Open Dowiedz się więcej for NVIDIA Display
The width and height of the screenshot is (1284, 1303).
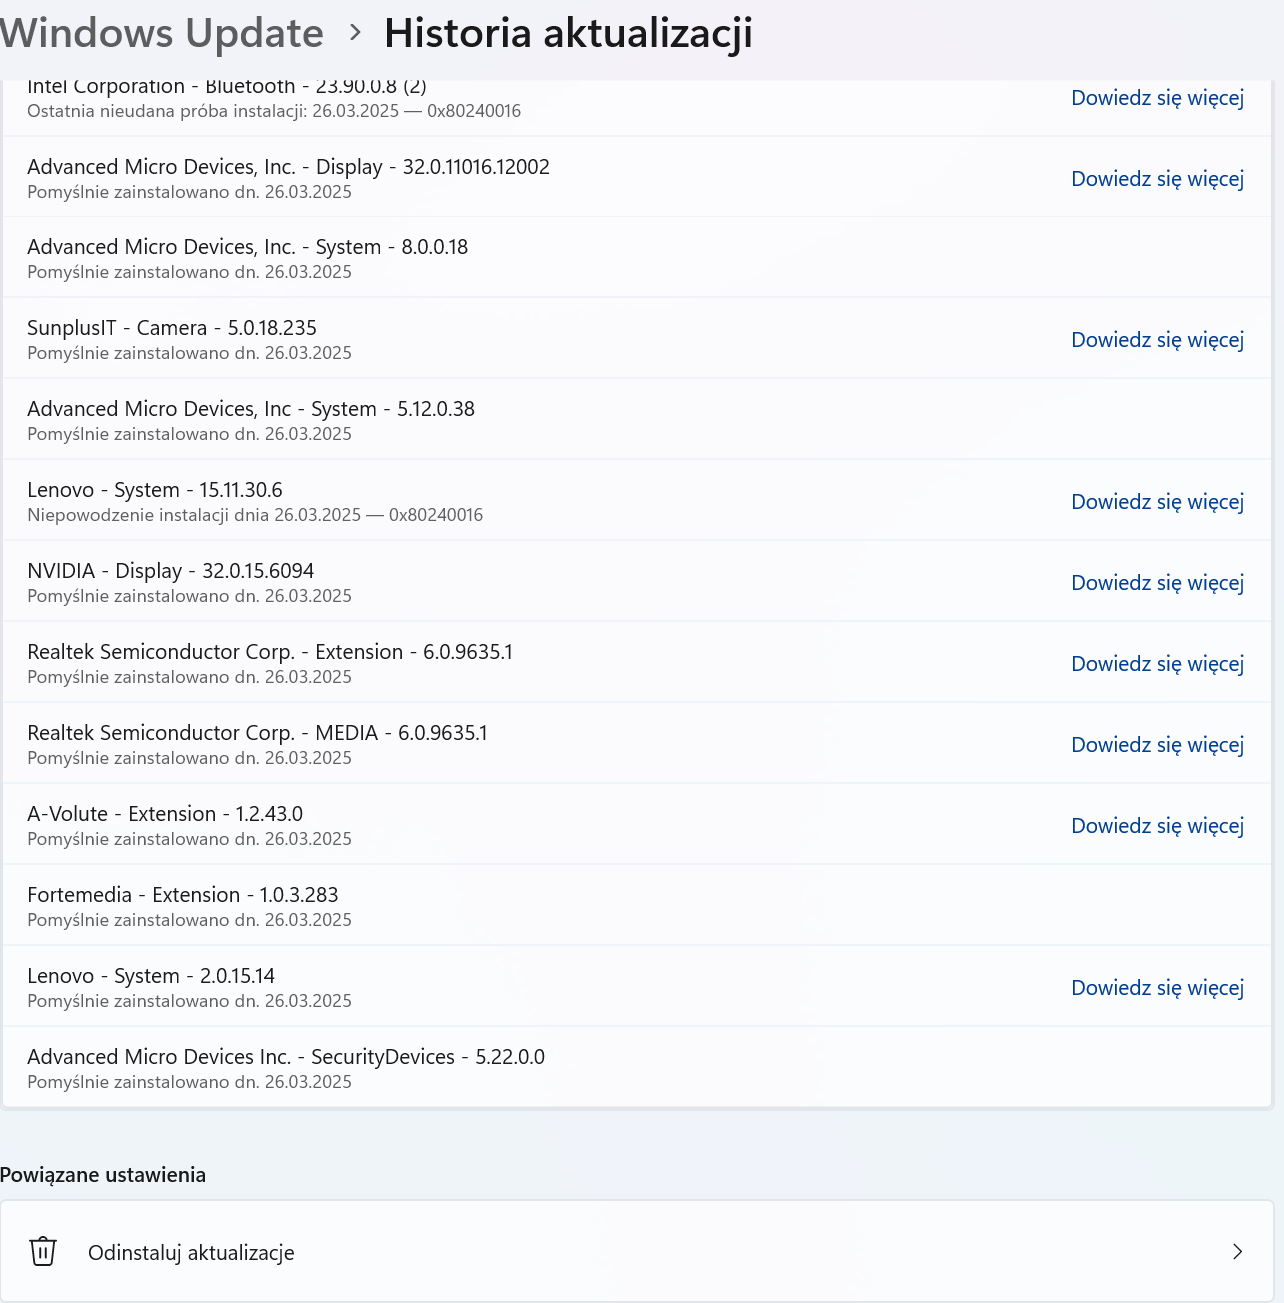coord(1157,583)
